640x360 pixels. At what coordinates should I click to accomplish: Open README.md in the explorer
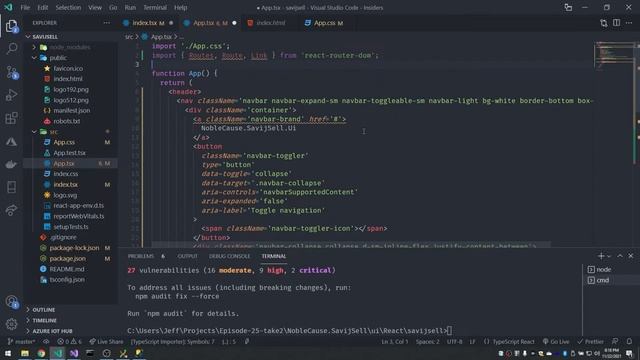[x=67, y=269]
